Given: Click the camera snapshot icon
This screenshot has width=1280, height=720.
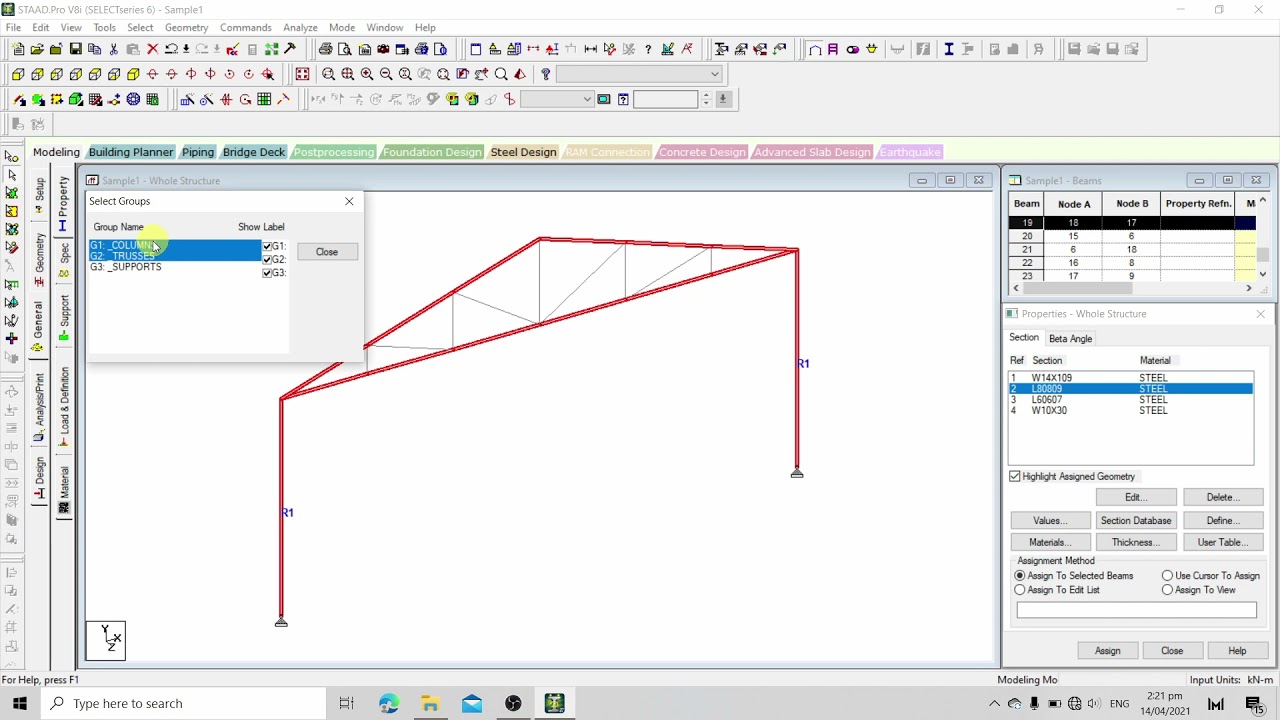Looking at the screenshot, I should tap(383, 49).
